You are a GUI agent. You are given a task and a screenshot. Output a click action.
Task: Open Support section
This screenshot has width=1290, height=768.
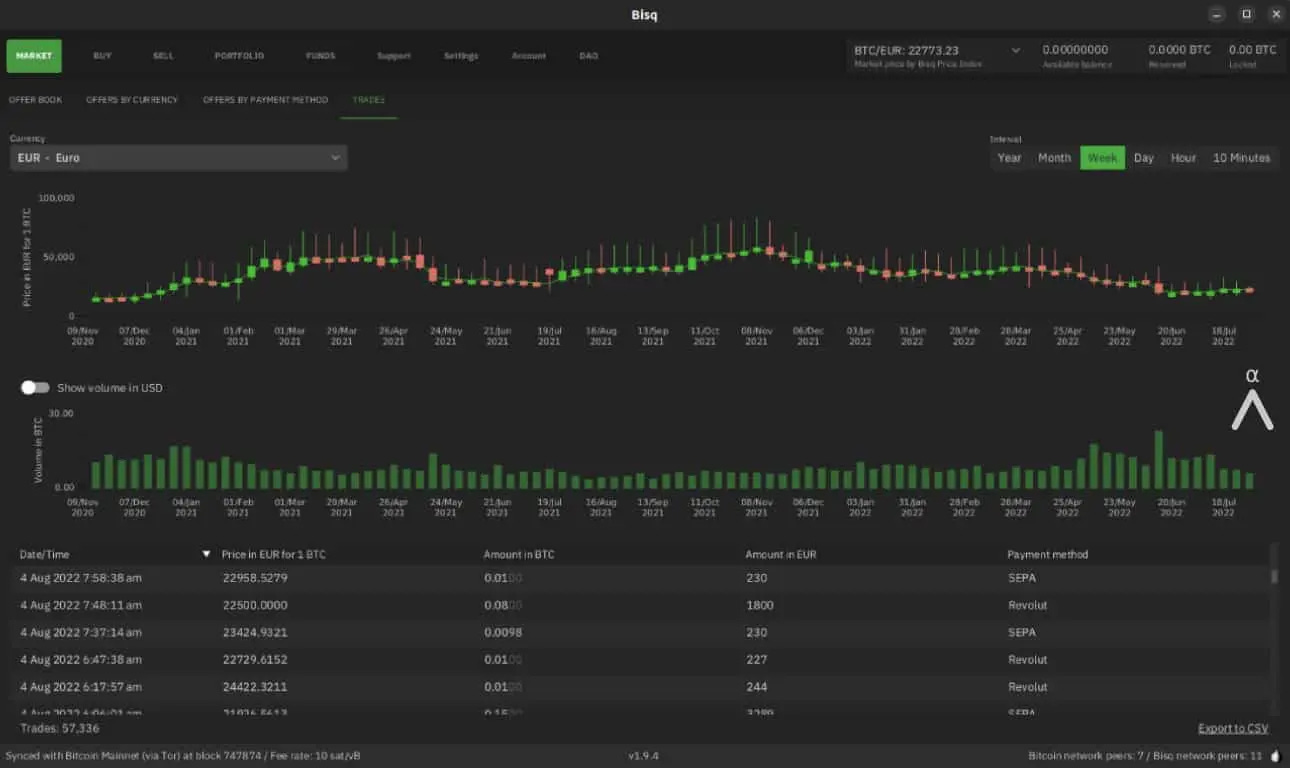(393, 56)
